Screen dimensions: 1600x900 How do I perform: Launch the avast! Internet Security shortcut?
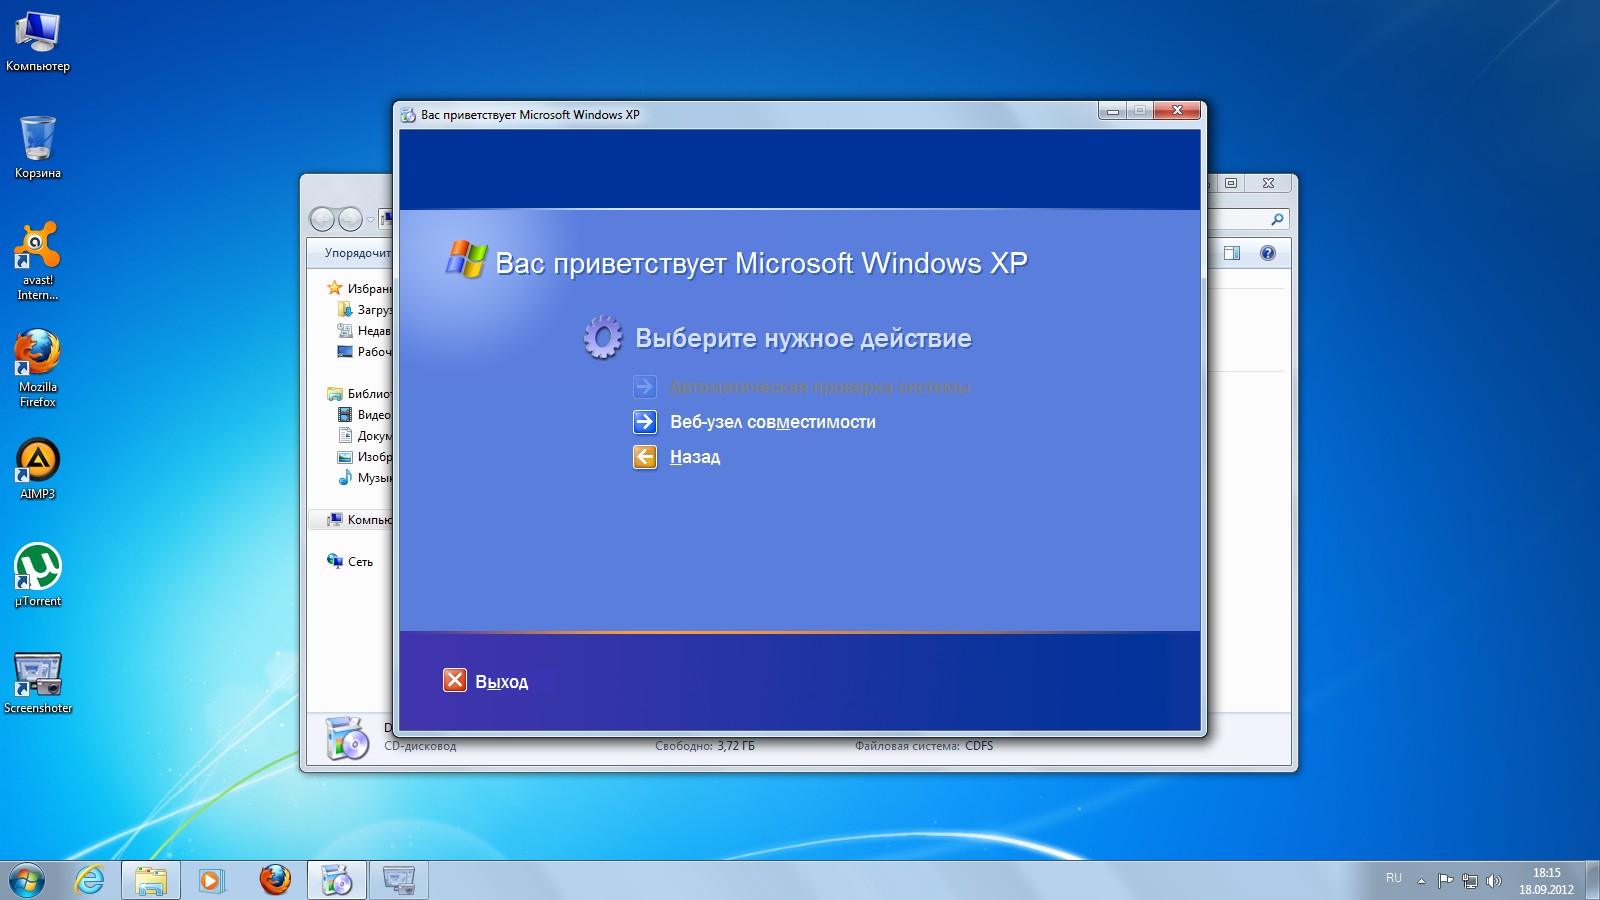click(38, 261)
